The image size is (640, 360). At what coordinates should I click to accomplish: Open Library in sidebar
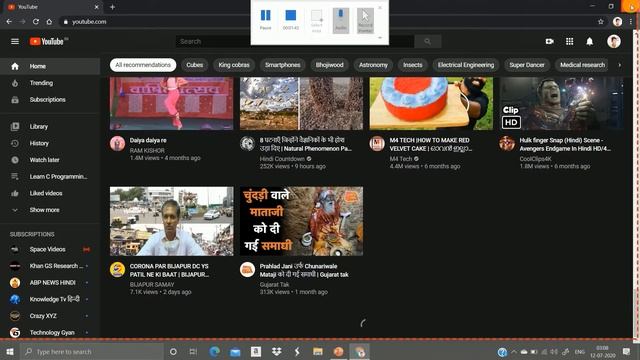50,127
